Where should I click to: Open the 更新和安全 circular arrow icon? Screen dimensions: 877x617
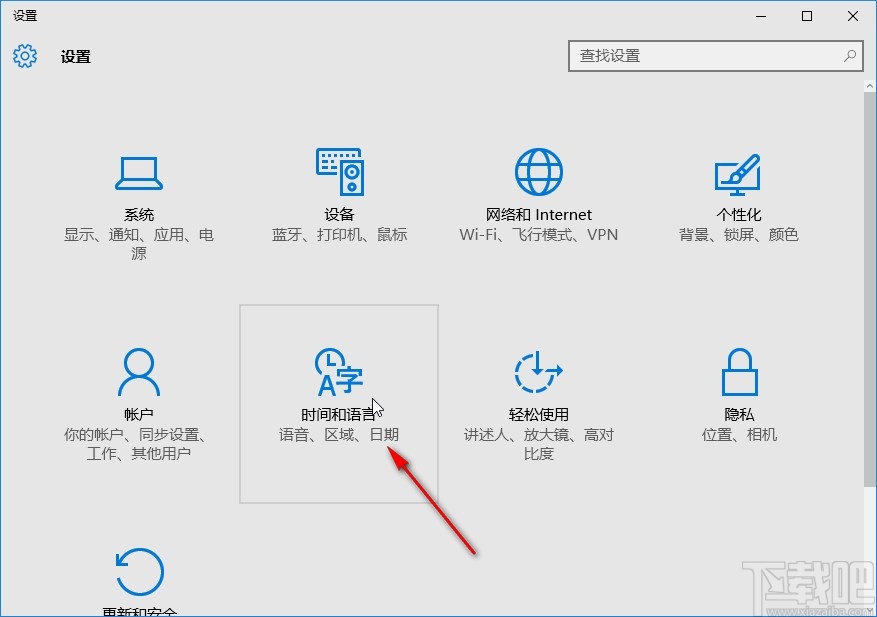pos(139,570)
